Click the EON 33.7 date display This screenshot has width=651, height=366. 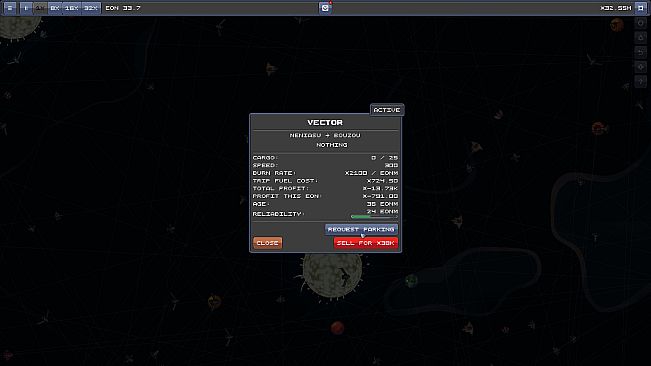pyautogui.click(x=123, y=8)
